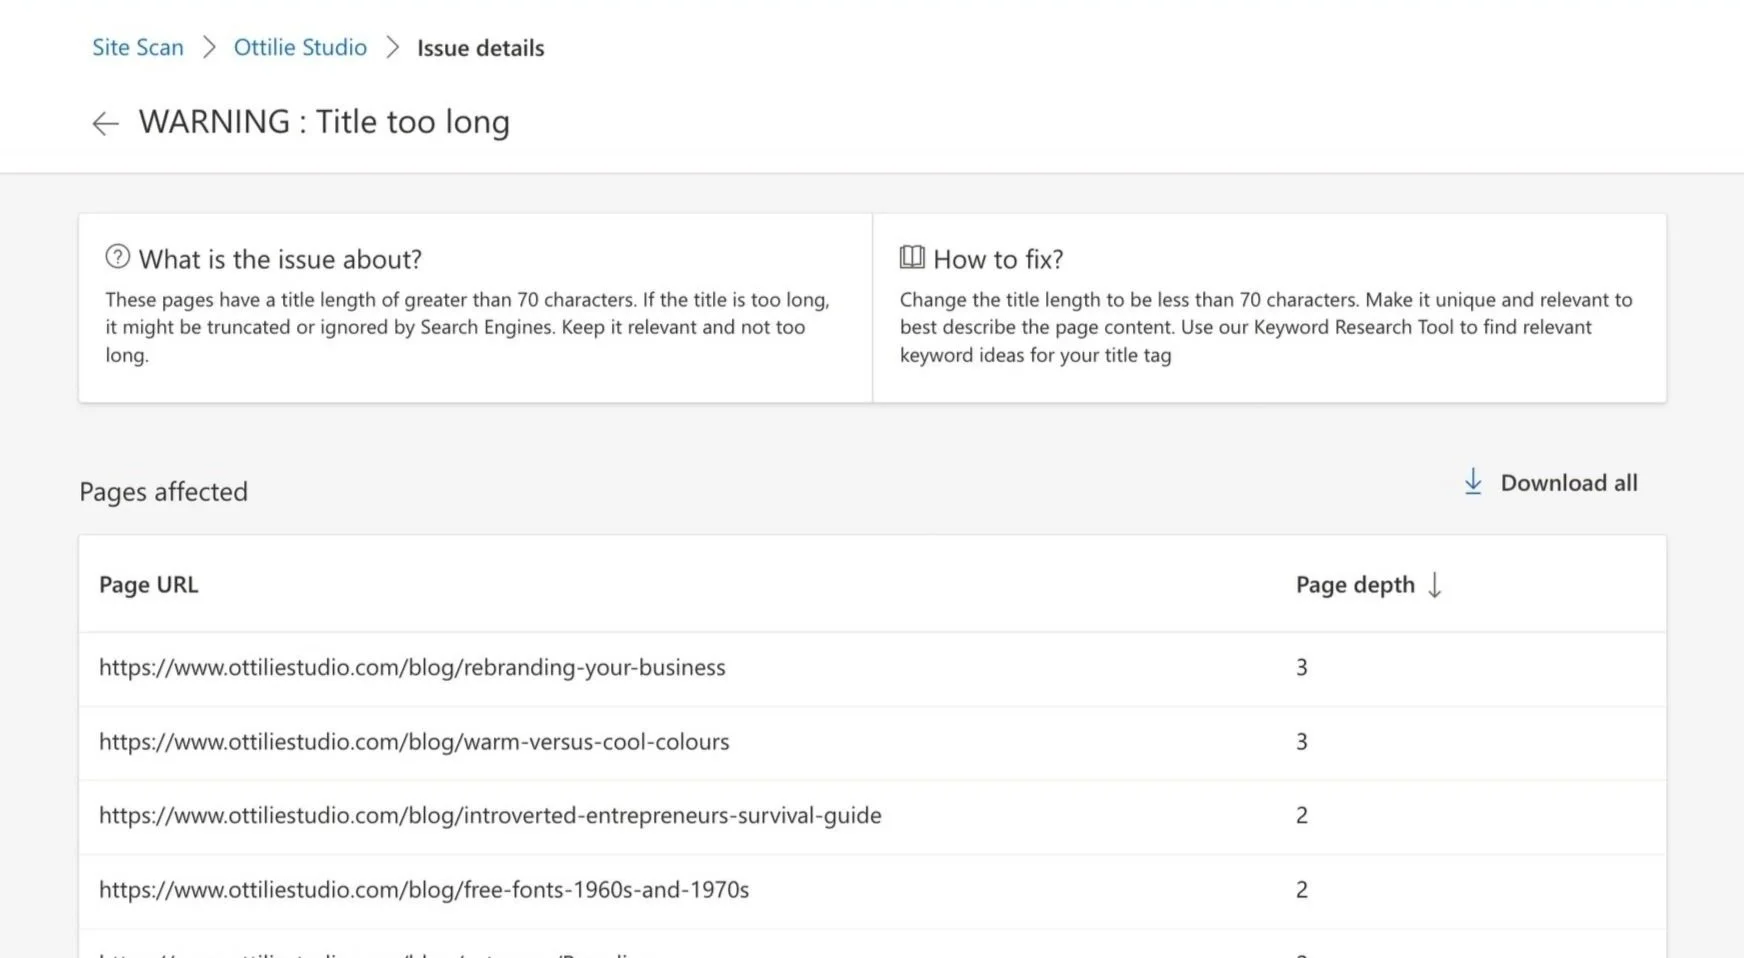Toggle ascending sort on Page URL column
Screen dimensions: 1744x958
148,585
